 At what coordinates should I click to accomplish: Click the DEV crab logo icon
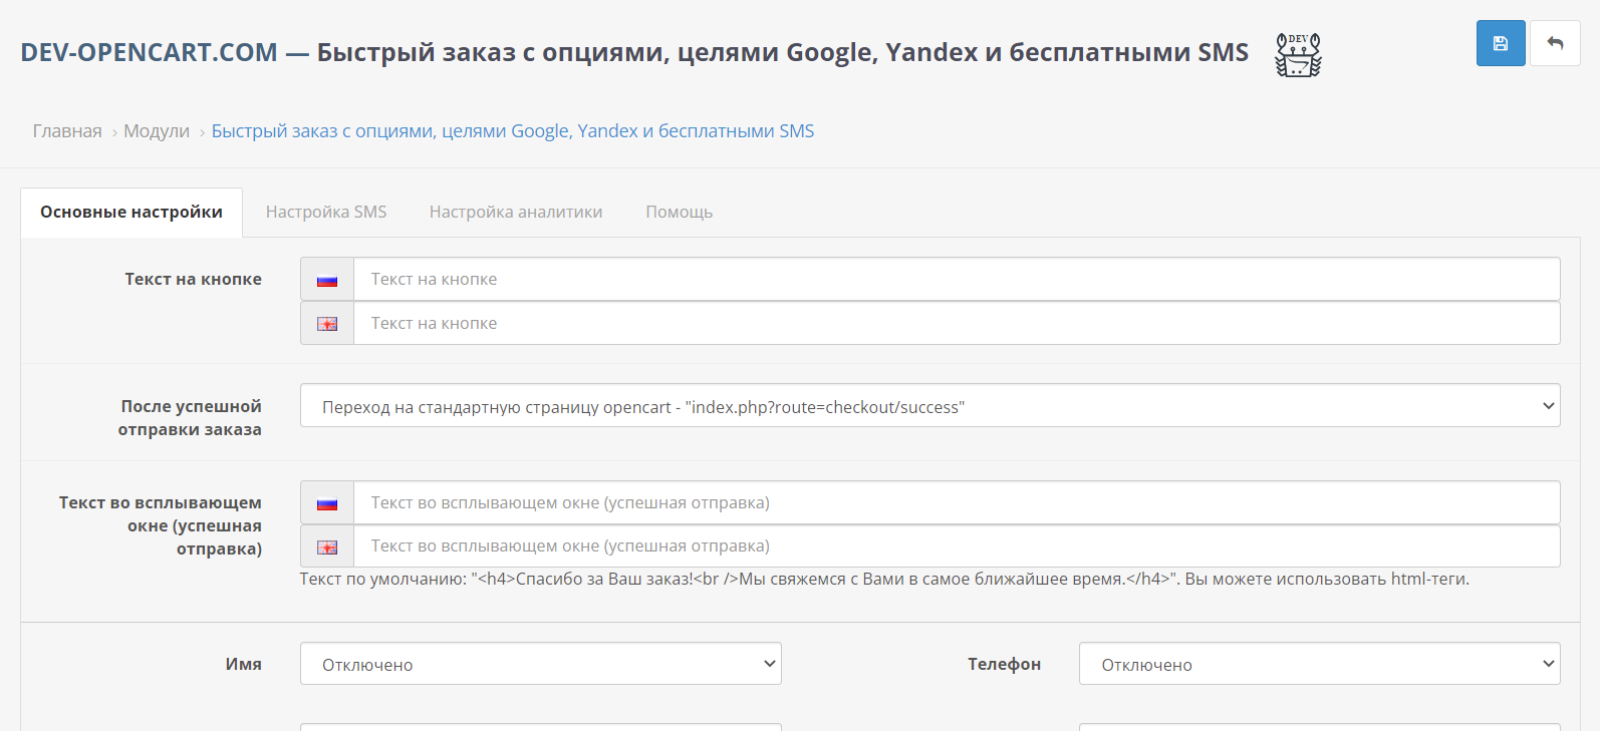pos(1298,54)
